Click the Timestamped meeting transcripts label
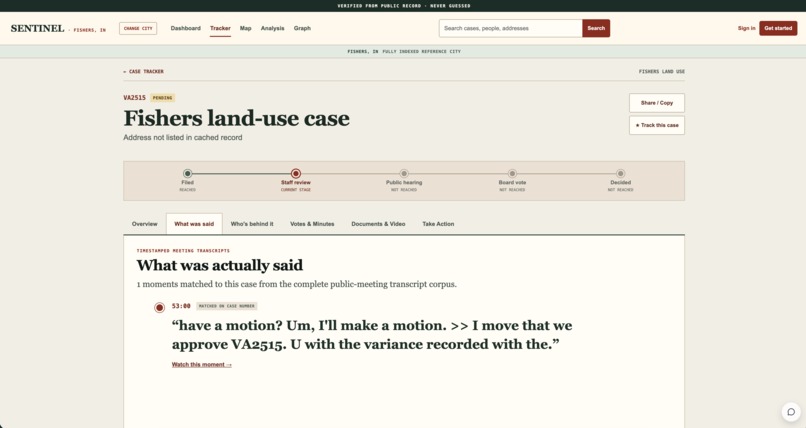 coord(183,251)
